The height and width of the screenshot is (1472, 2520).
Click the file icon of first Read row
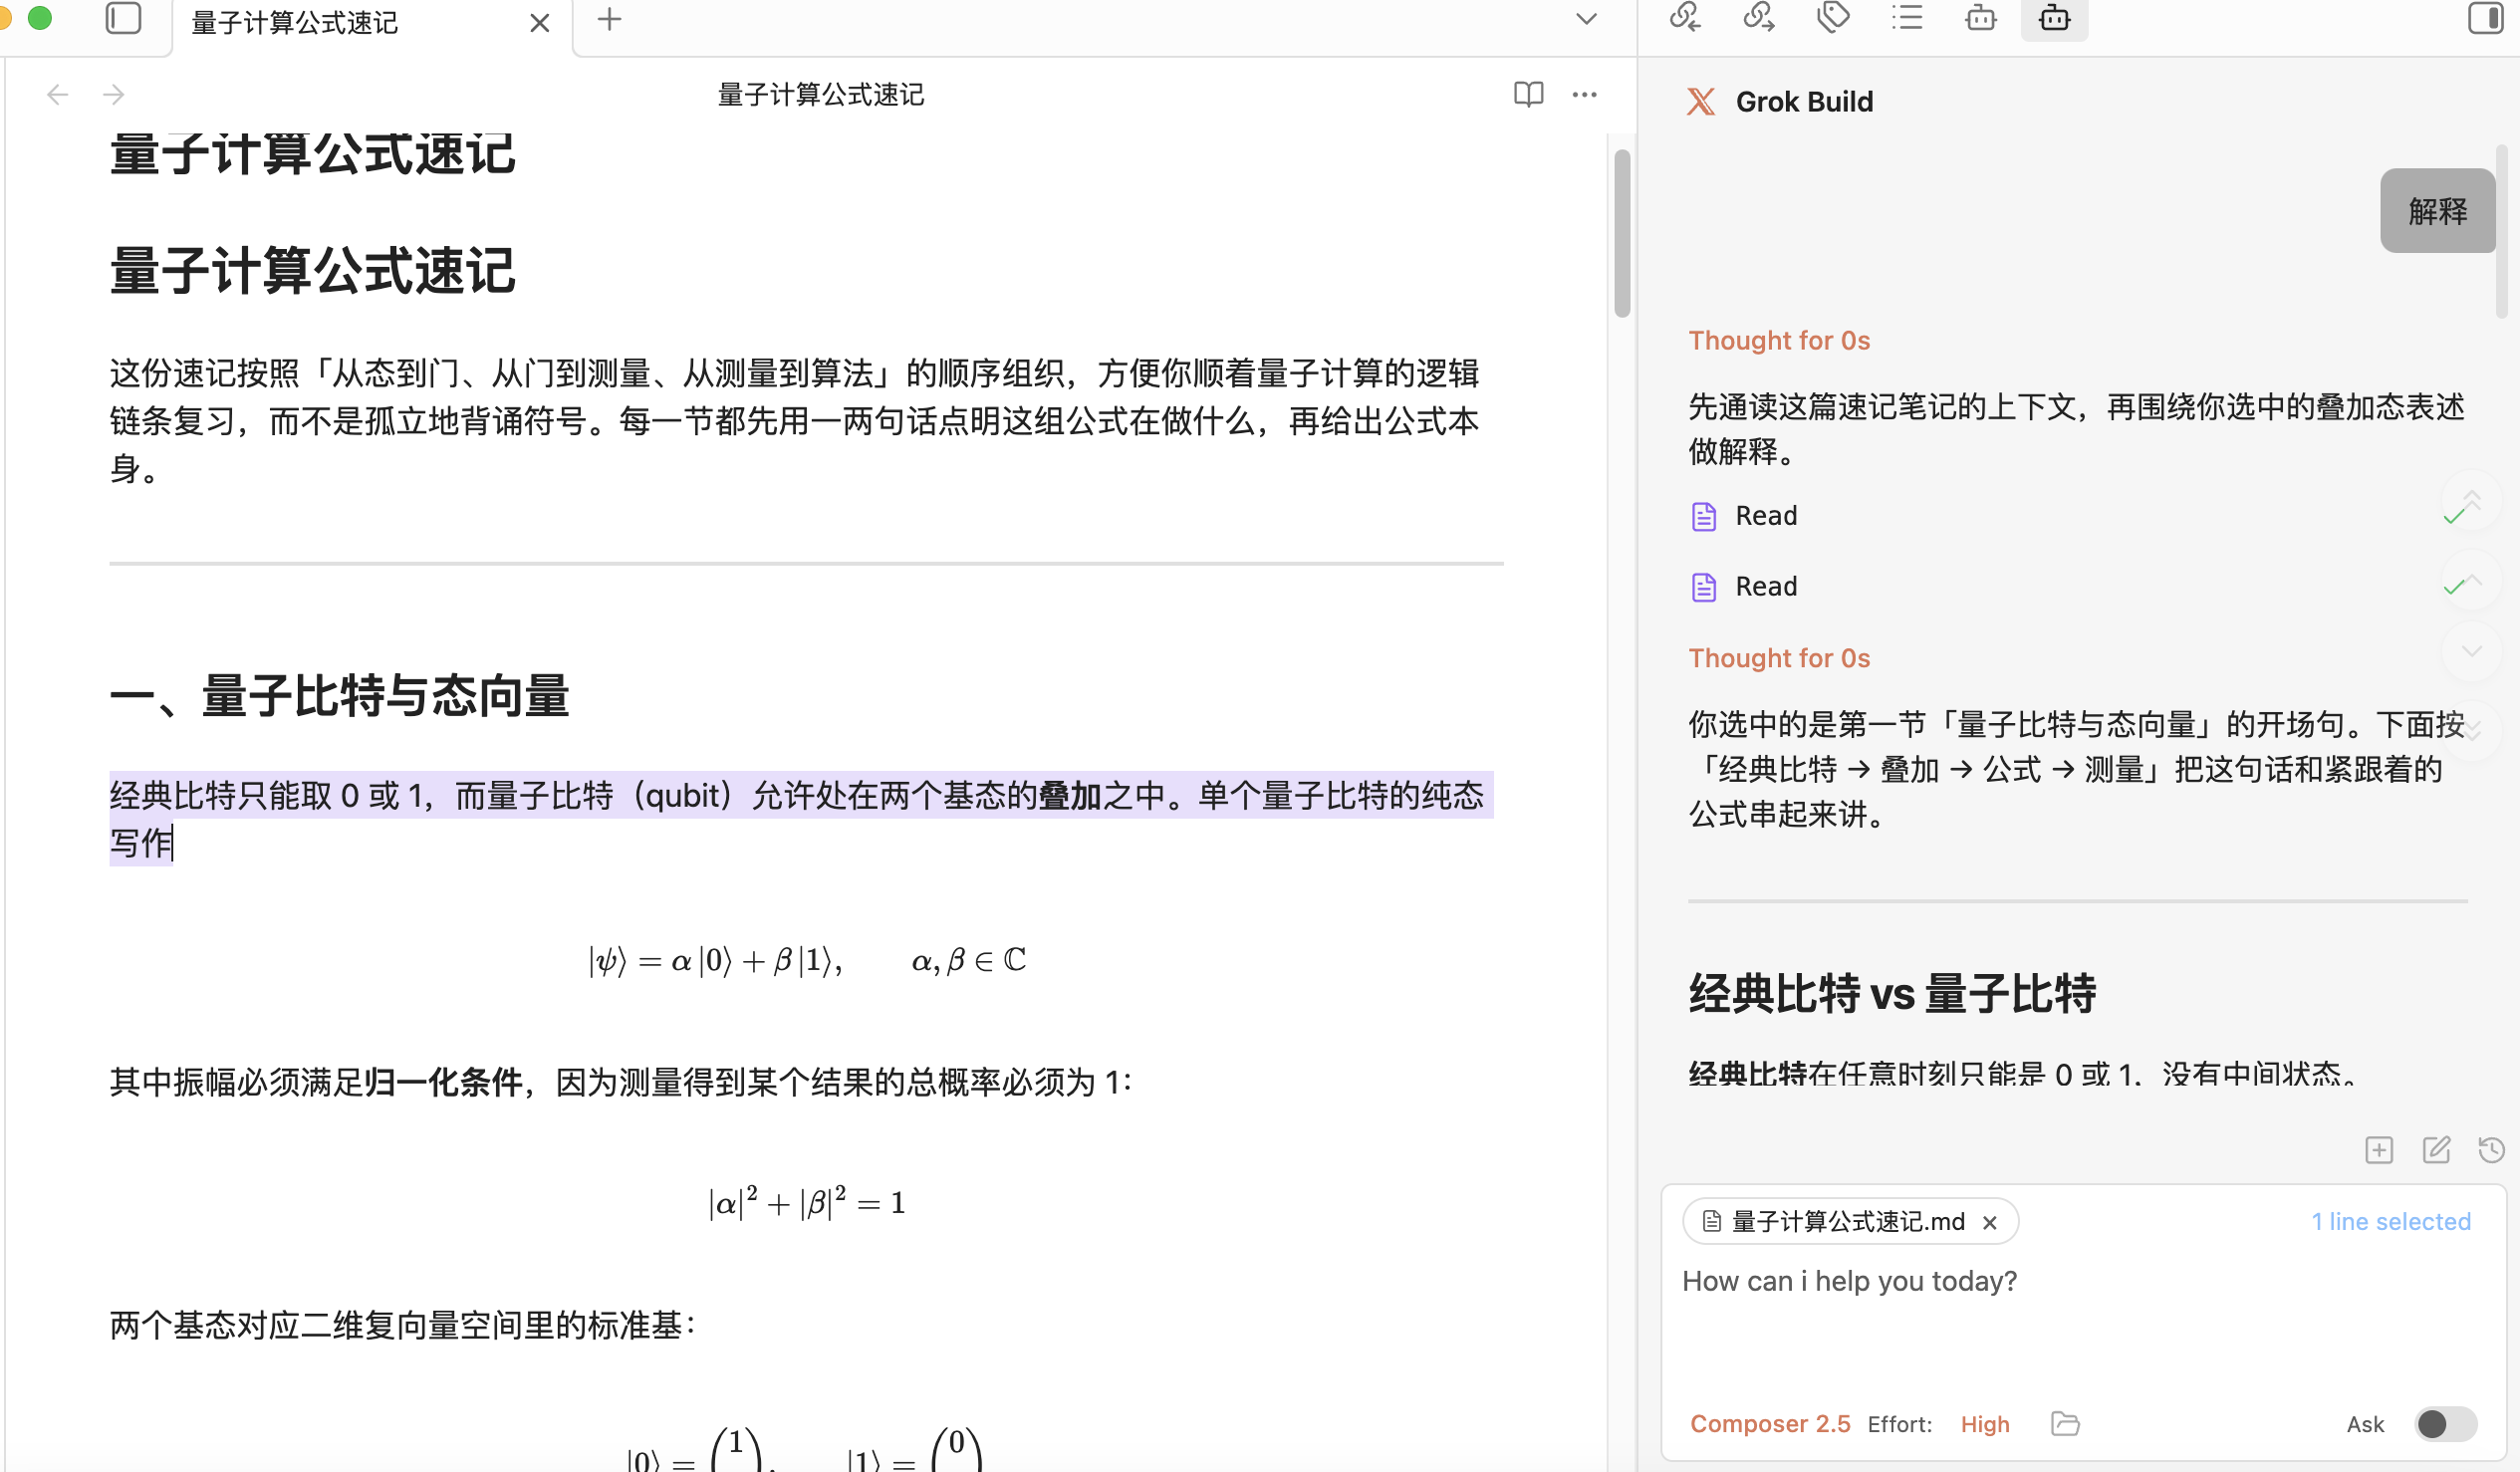tap(1704, 517)
